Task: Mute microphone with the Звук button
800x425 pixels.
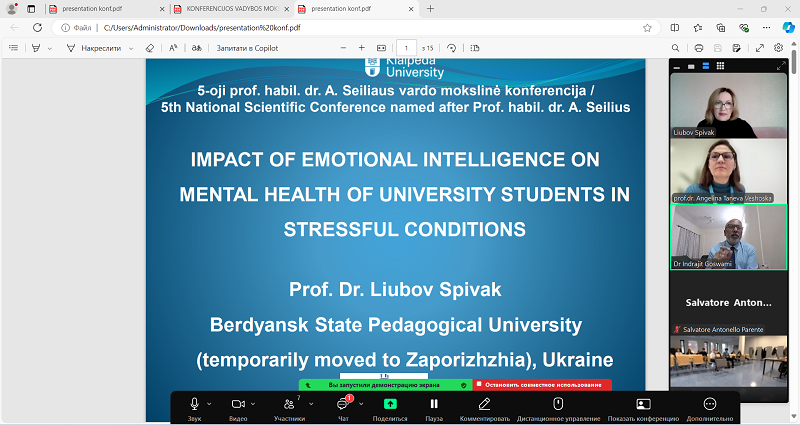Action: click(194, 408)
